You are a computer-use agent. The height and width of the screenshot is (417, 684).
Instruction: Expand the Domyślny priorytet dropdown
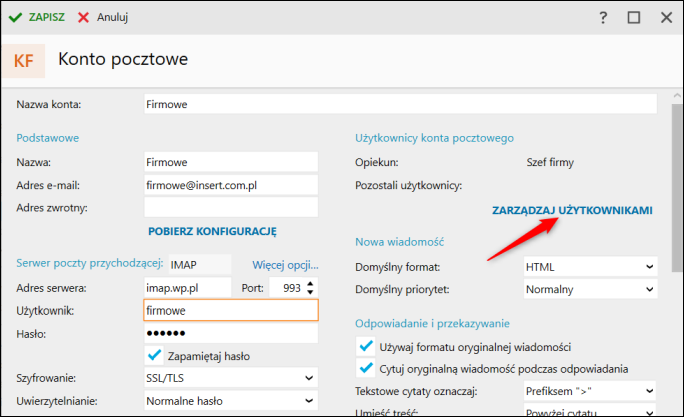click(590, 290)
